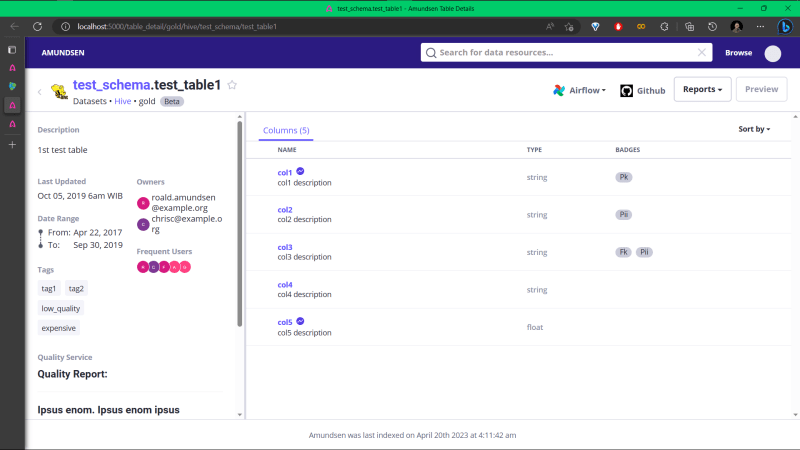Open the Browse menu item
Viewport: 800px width, 450px height.
[738, 53]
